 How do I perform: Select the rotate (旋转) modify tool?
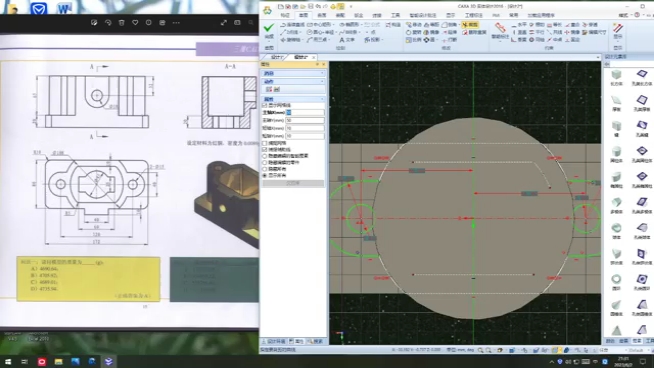coord(414,32)
